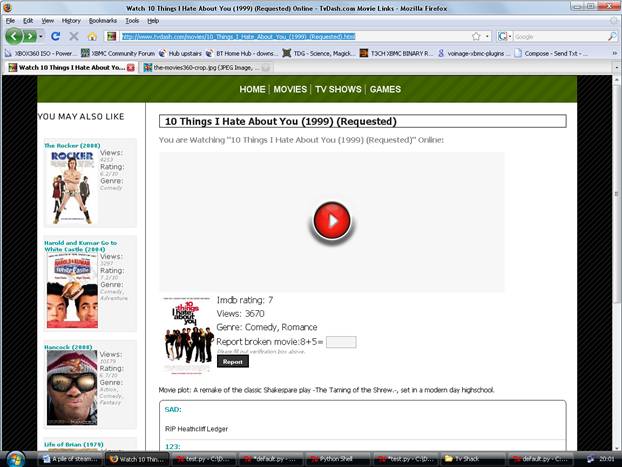622x467 pixels.
Task: Click in the Google search box
Action: tap(560, 37)
